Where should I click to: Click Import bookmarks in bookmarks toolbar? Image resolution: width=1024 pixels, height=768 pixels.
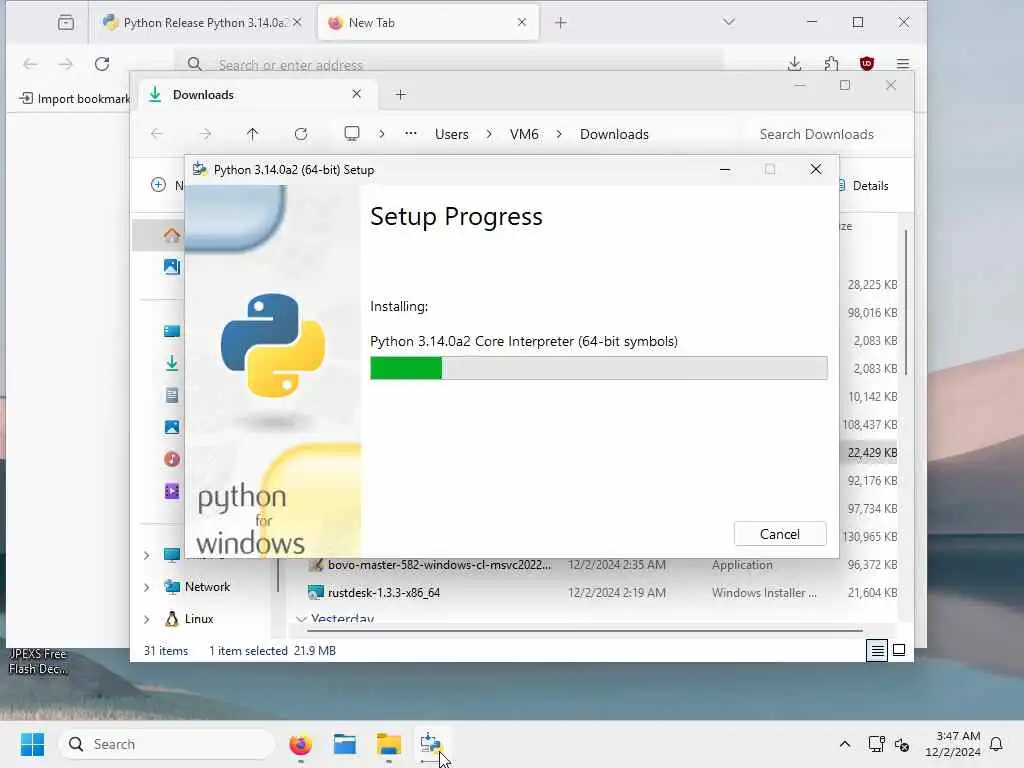pyautogui.click(x=74, y=99)
